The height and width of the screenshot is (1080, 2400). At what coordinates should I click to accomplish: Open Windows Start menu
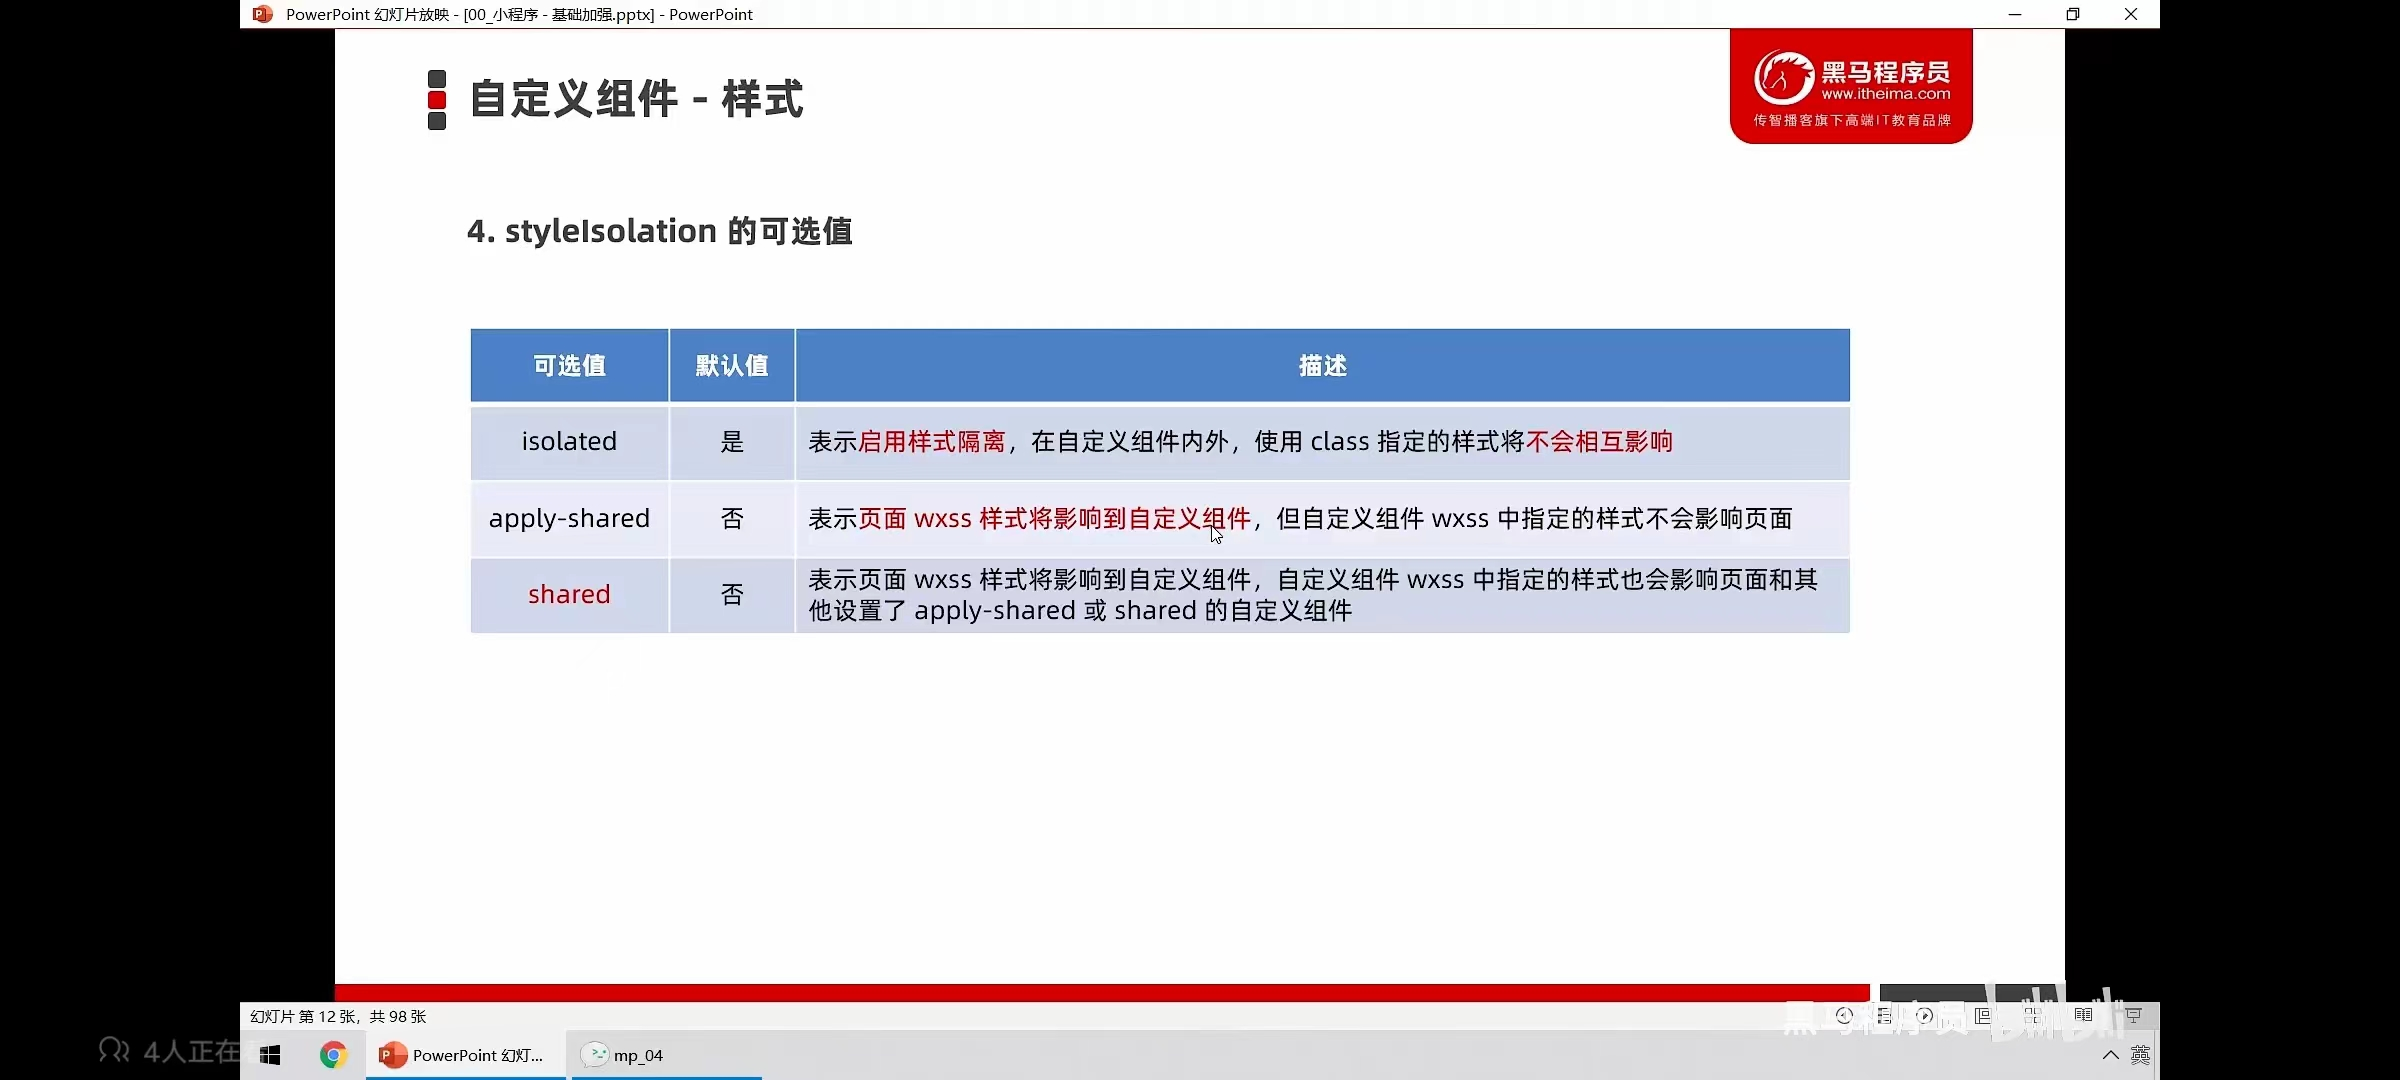point(270,1055)
